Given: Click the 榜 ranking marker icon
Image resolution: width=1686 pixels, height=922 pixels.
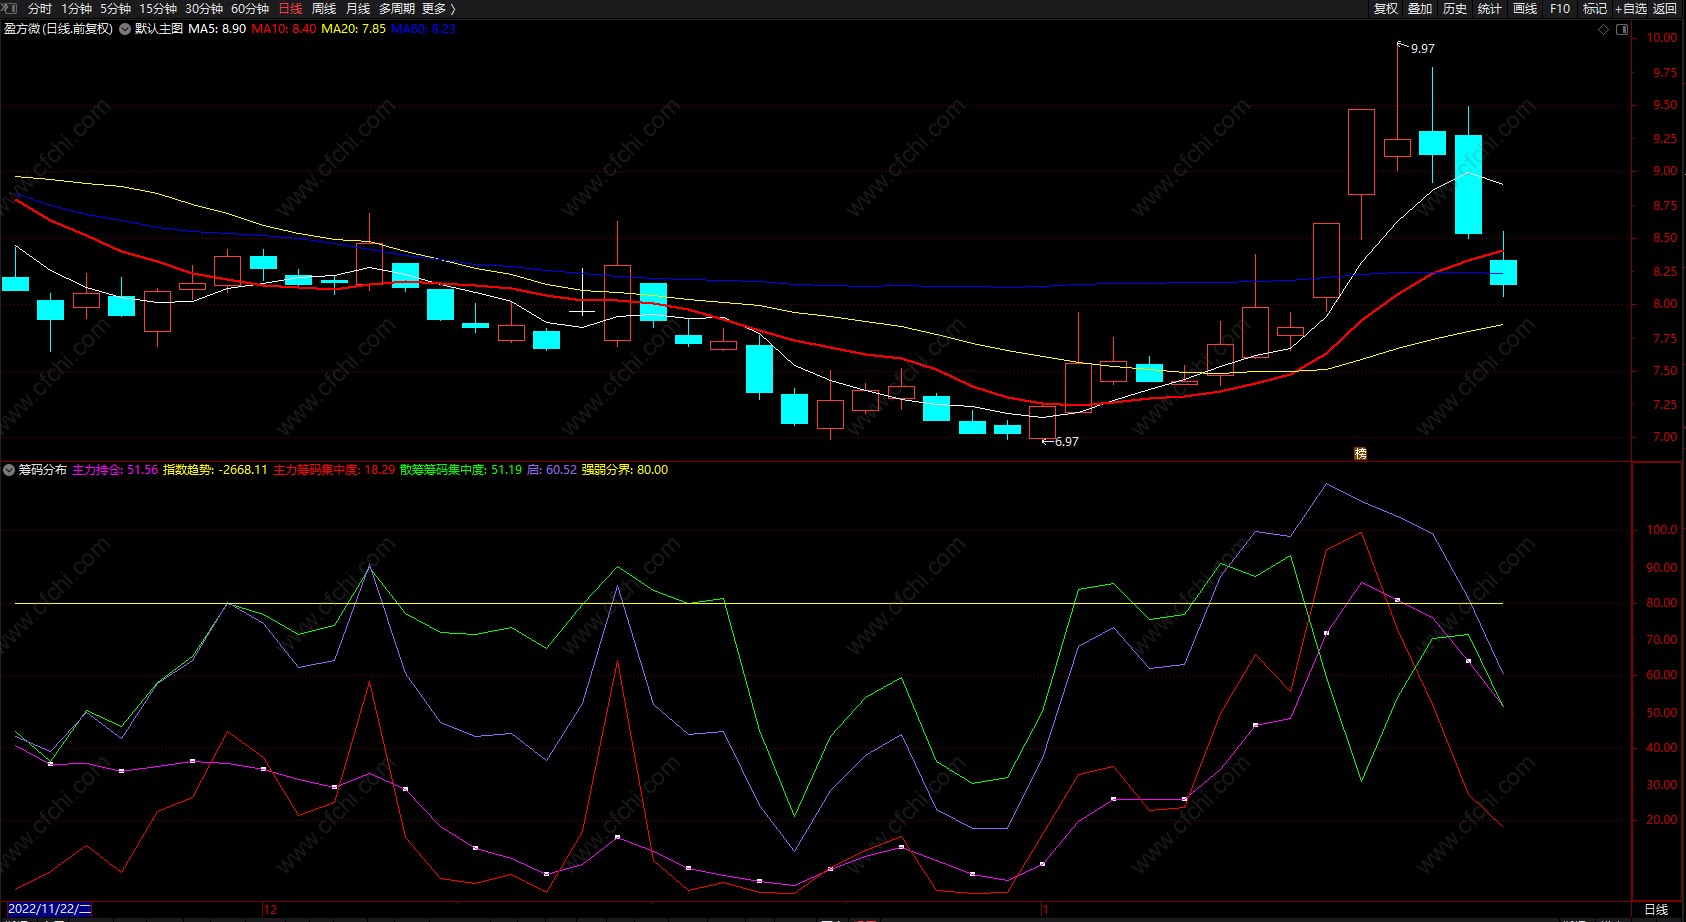Looking at the screenshot, I should (1360, 453).
